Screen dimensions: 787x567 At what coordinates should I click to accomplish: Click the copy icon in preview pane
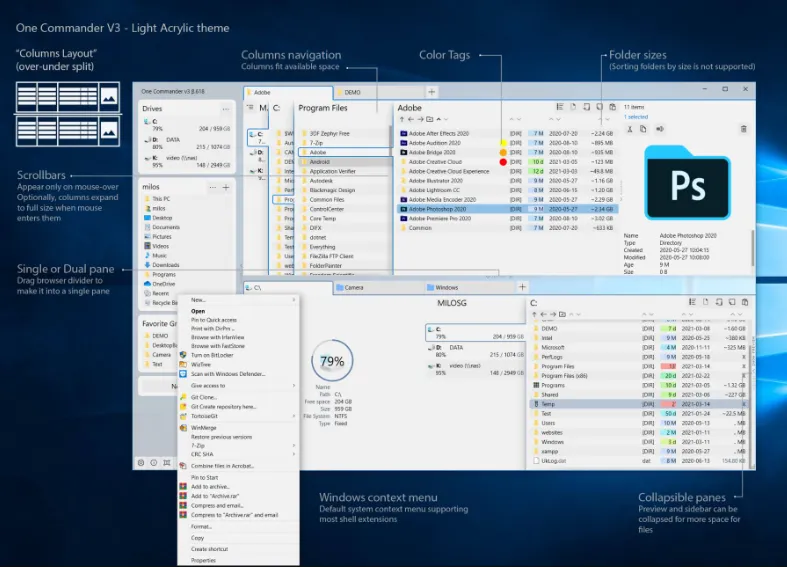point(643,129)
